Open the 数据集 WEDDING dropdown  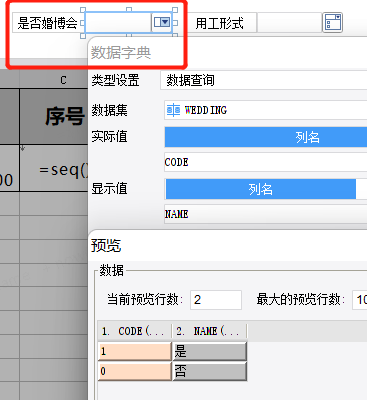[266, 110]
